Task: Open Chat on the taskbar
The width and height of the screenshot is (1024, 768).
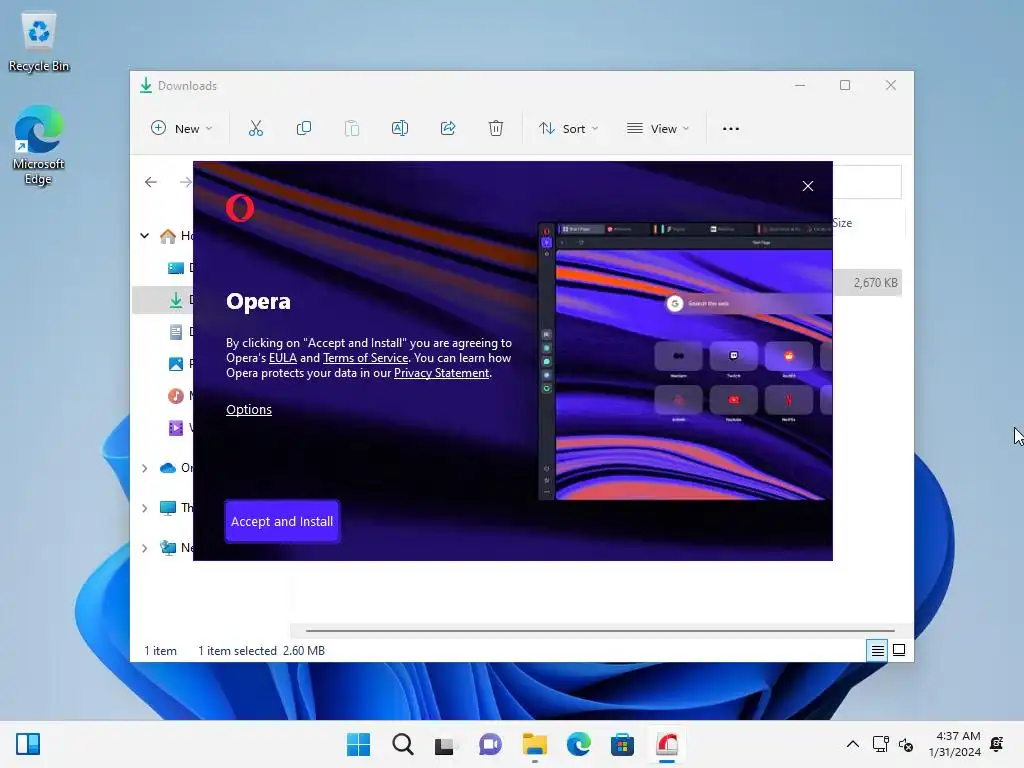Action: pos(490,744)
